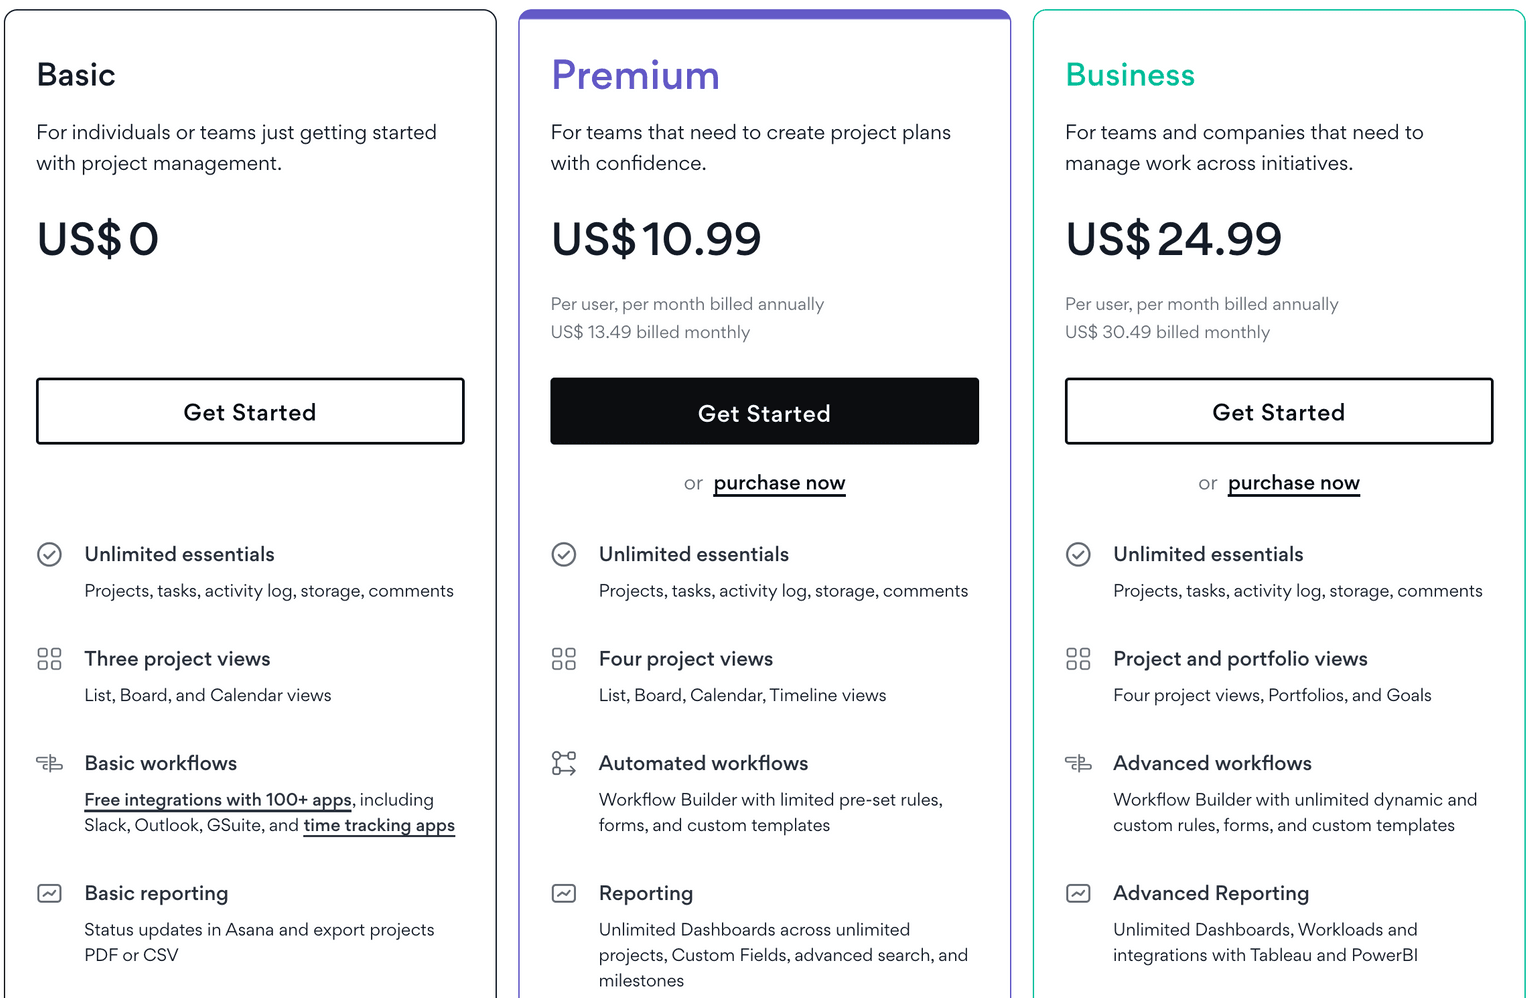Viewport: 1534px width, 998px height.
Task: Select the Premium plan card heading
Action: coord(635,75)
